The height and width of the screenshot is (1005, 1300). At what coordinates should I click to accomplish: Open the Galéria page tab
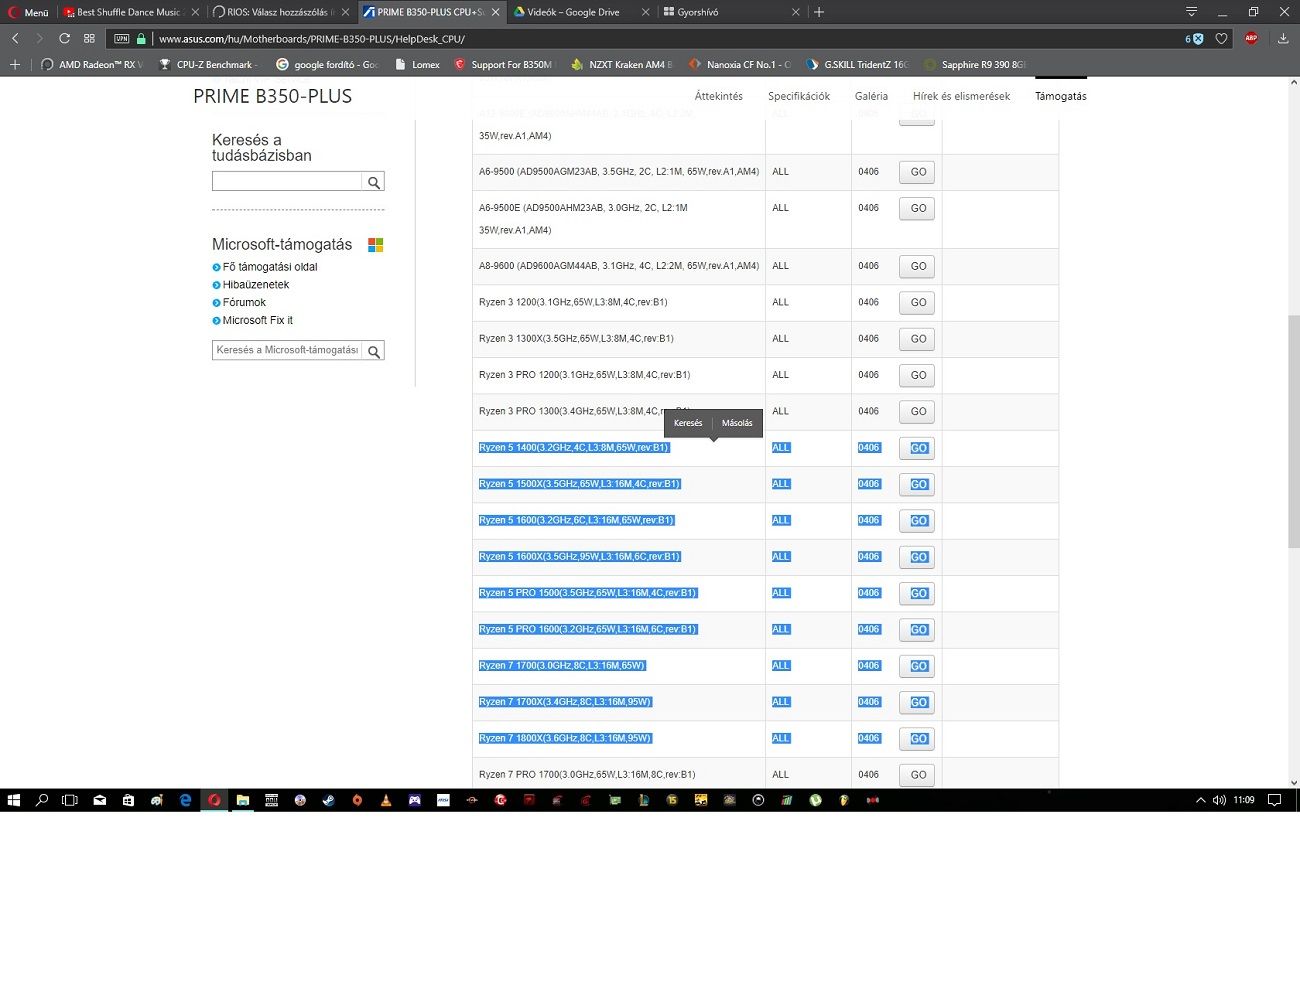coord(871,96)
